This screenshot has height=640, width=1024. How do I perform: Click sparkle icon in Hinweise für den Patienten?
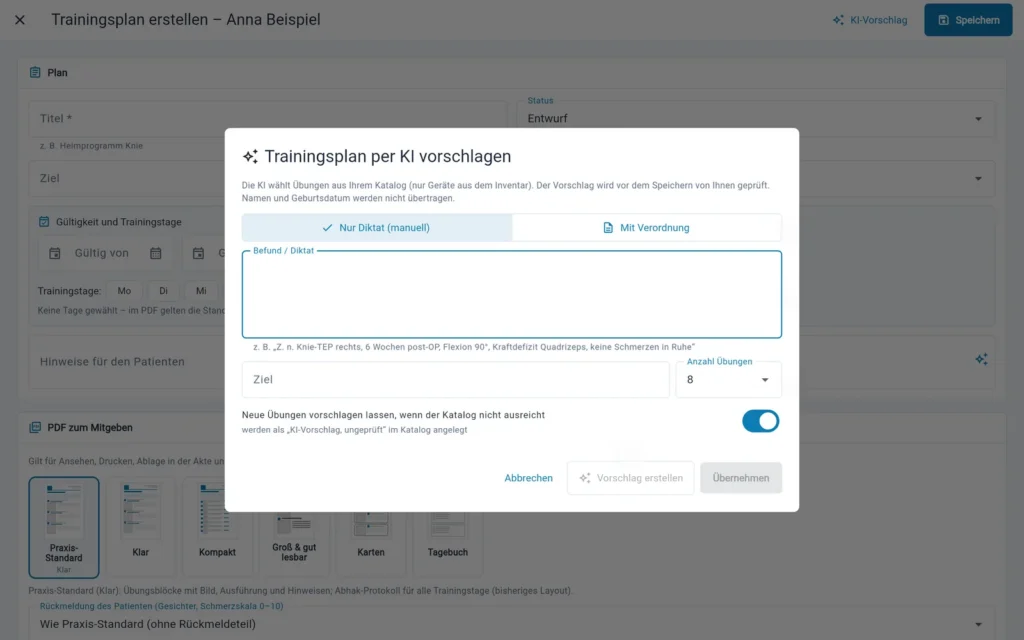[981, 359]
